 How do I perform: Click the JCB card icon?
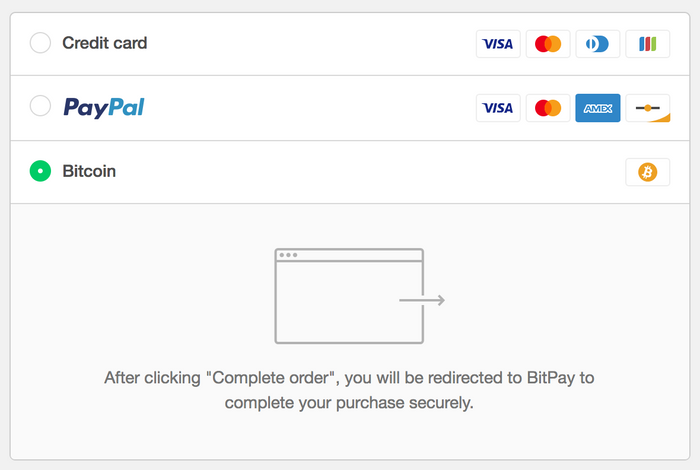(648, 44)
